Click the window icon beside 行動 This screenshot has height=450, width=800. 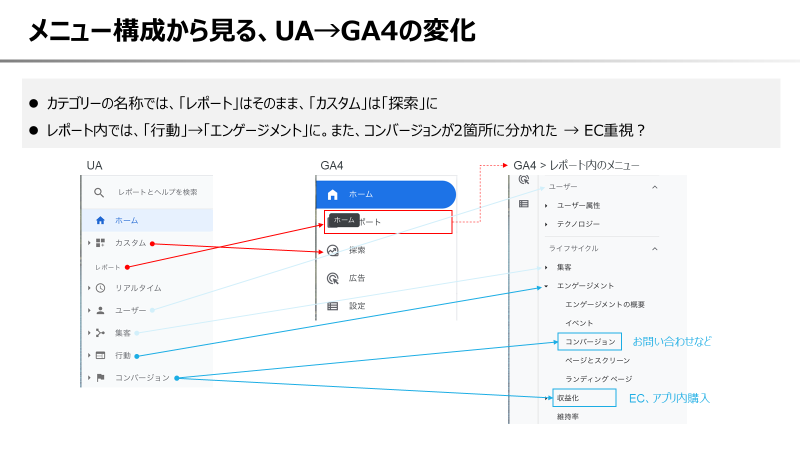100,355
